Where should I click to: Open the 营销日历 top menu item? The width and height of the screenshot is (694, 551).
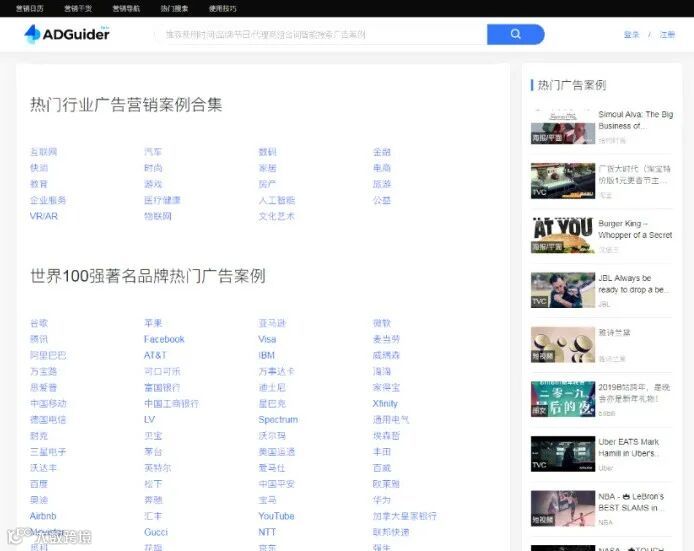tap(30, 8)
